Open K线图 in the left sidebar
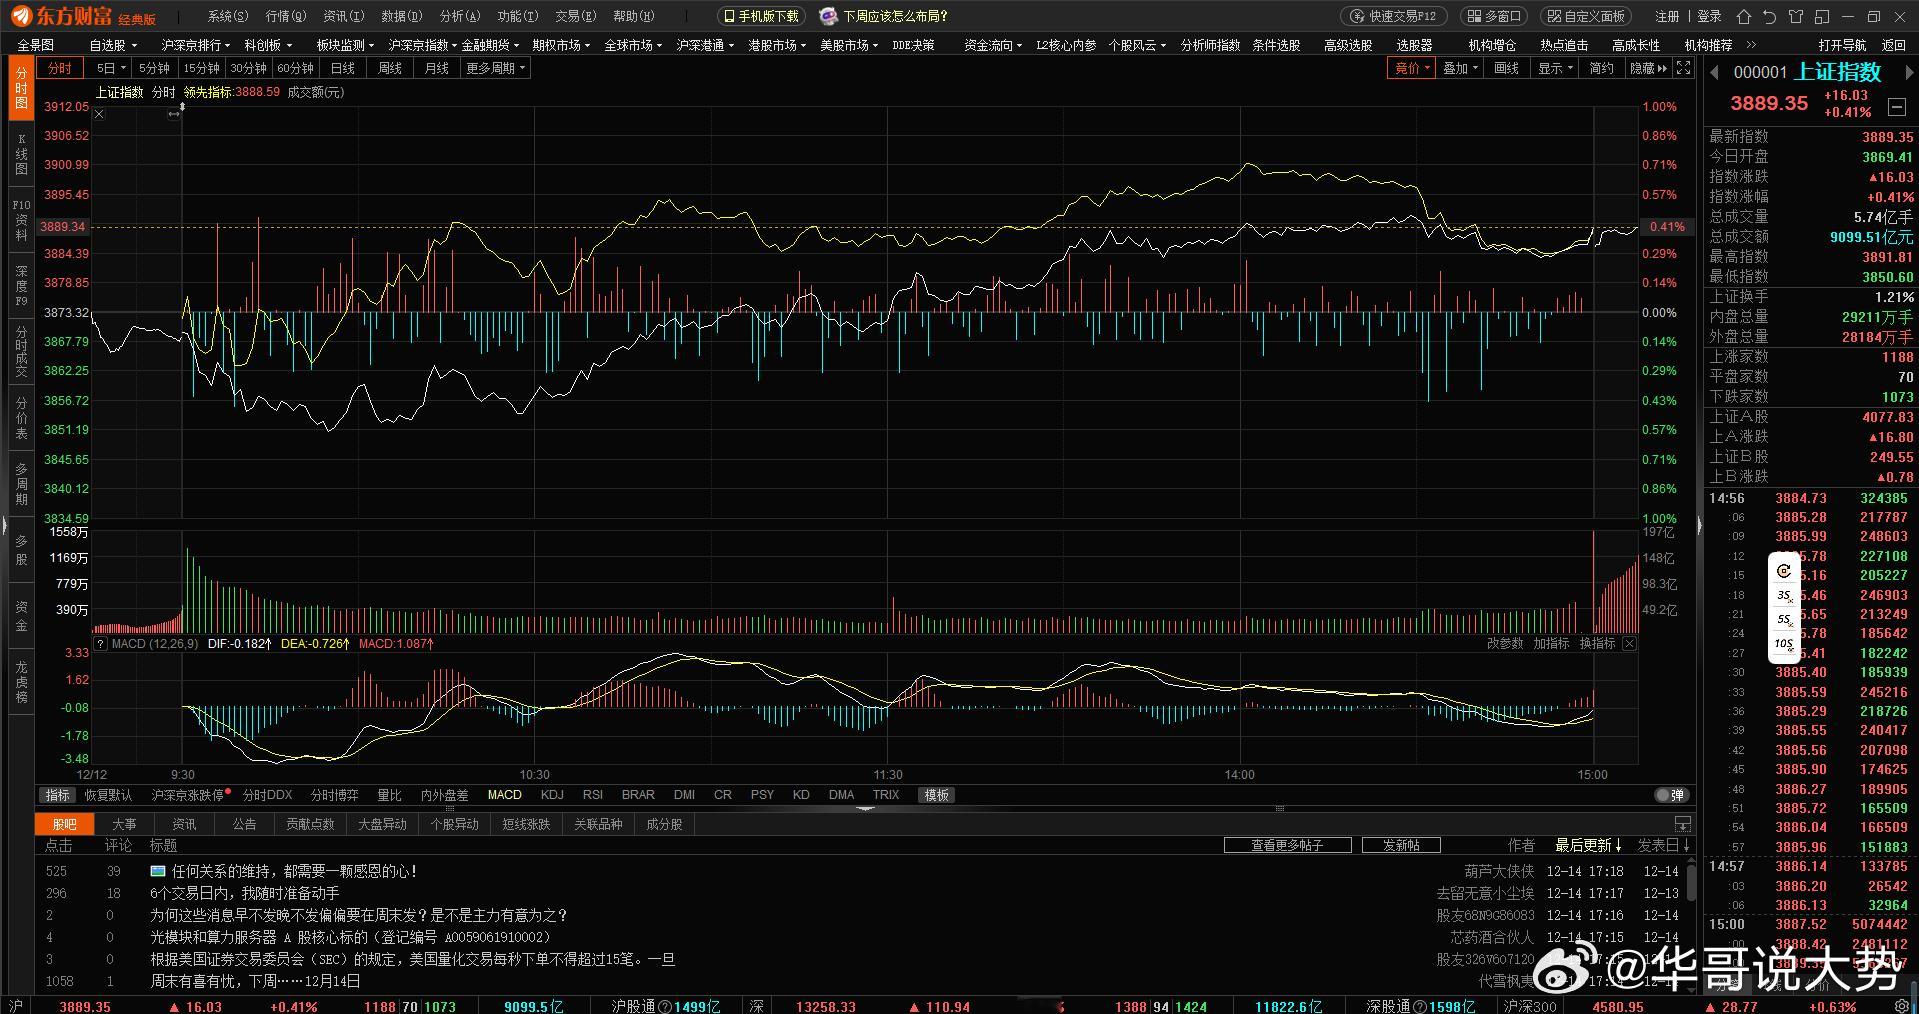1919x1014 pixels. click(21, 154)
